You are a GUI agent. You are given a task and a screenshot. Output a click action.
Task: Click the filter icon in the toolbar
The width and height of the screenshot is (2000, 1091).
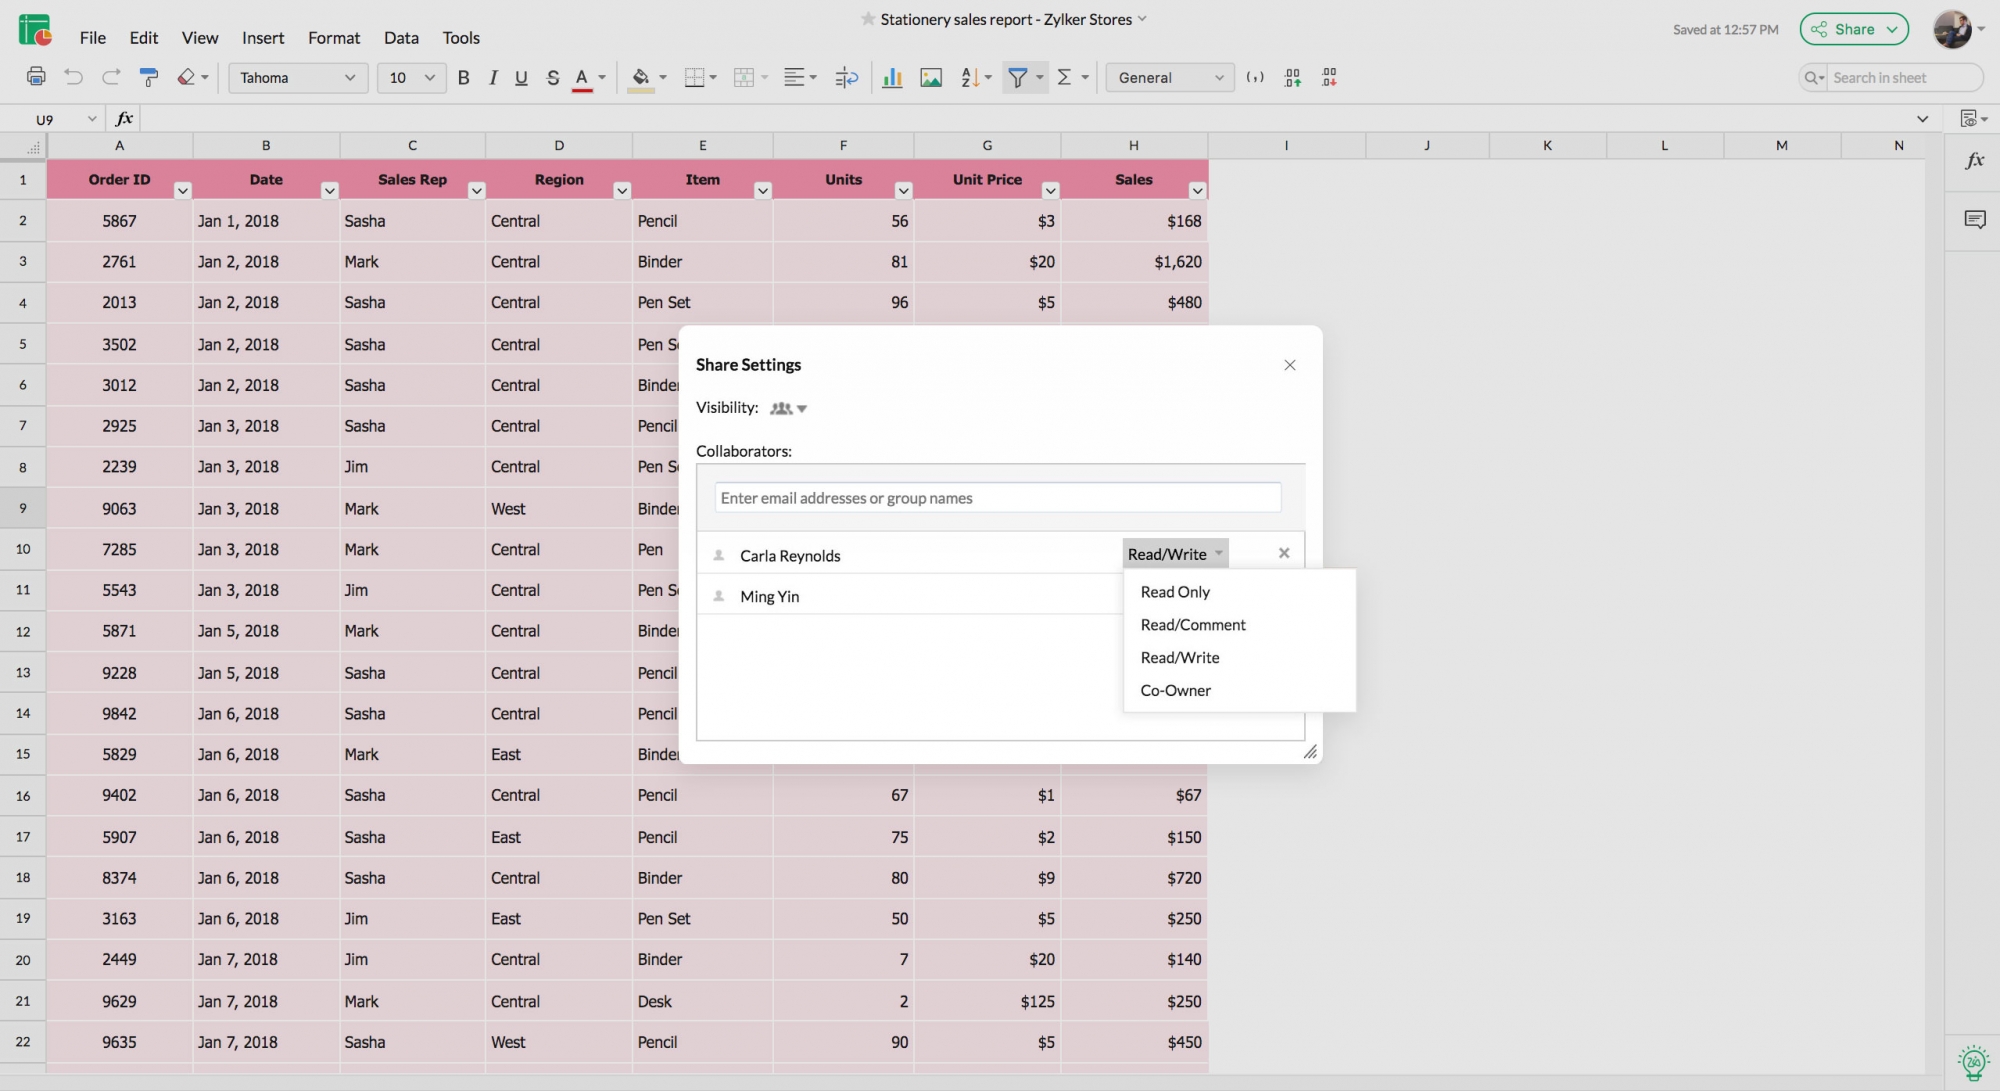click(x=1017, y=77)
